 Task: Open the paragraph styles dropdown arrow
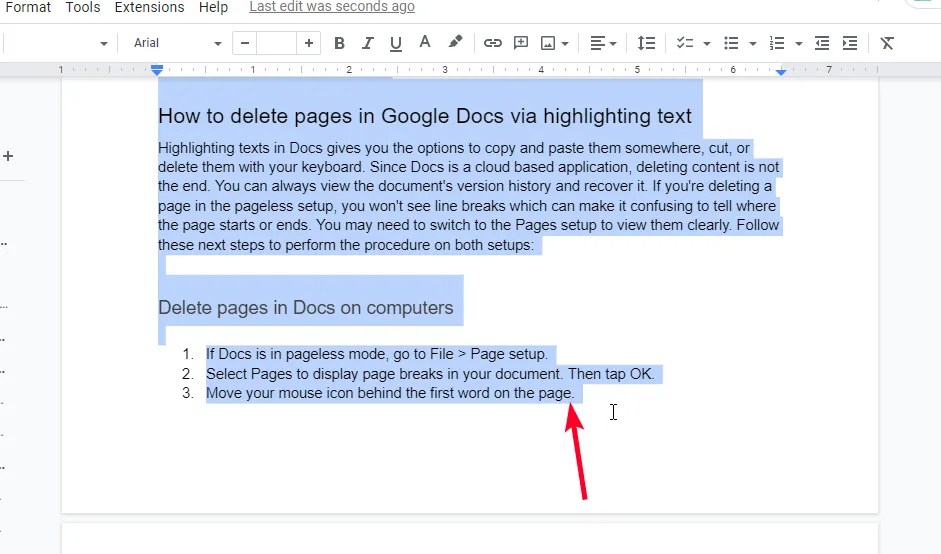[104, 44]
